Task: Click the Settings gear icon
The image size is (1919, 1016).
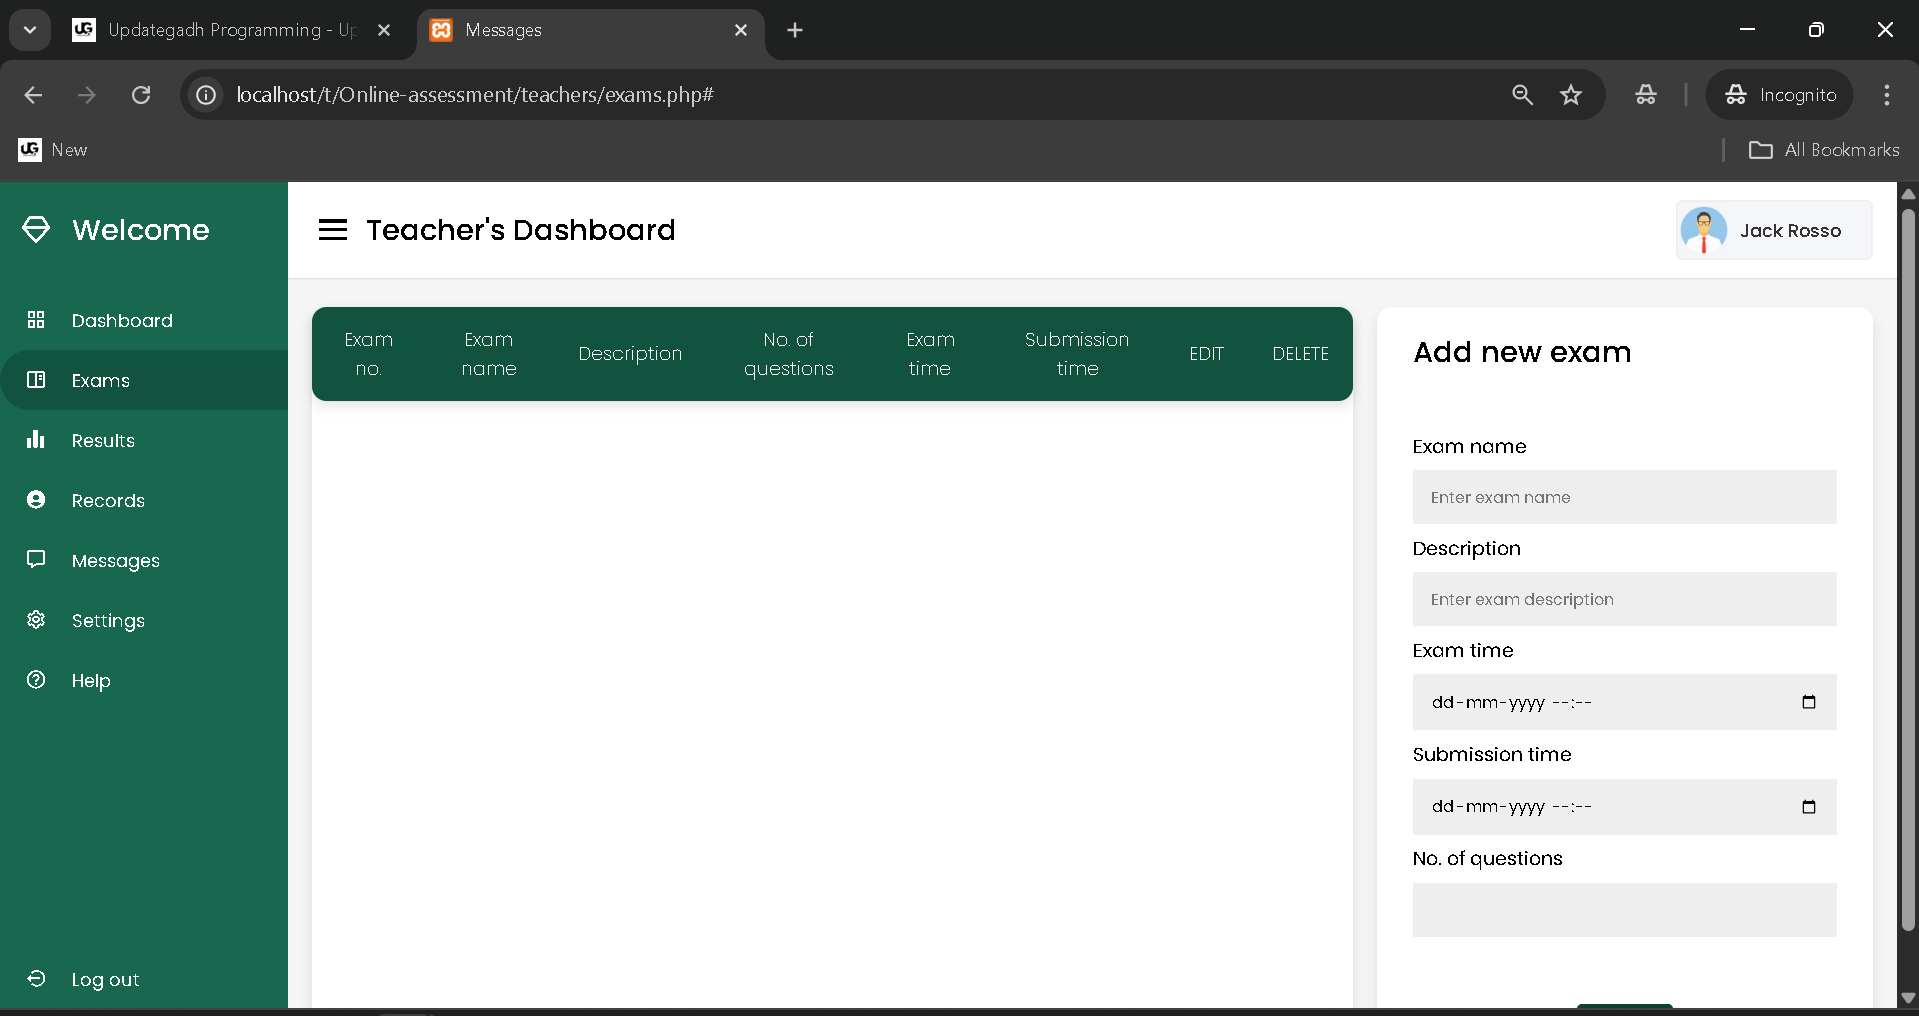Action: click(x=36, y=620)
